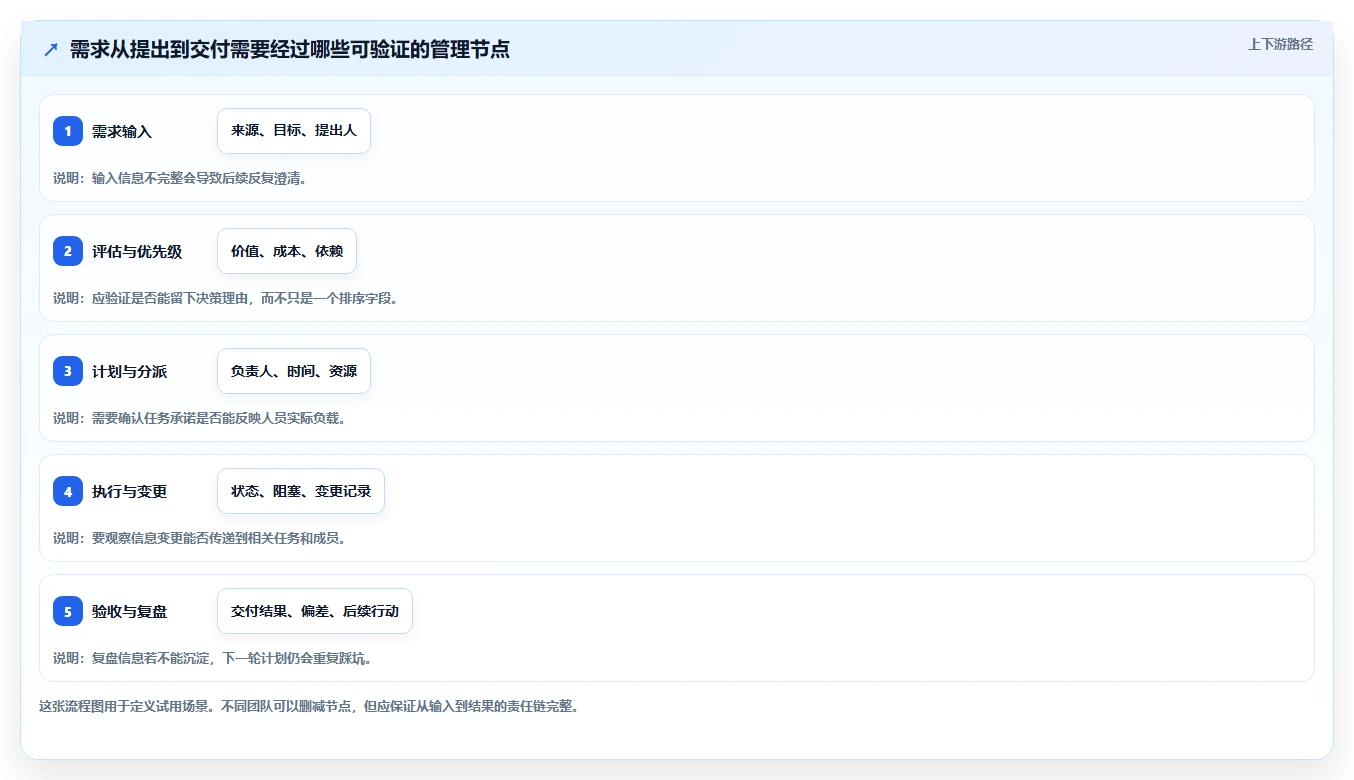Screen dimensions: 1354x780
Task: Select the 交付结果、偏差、后续行动 chip
Action: [x=315, y=611]
